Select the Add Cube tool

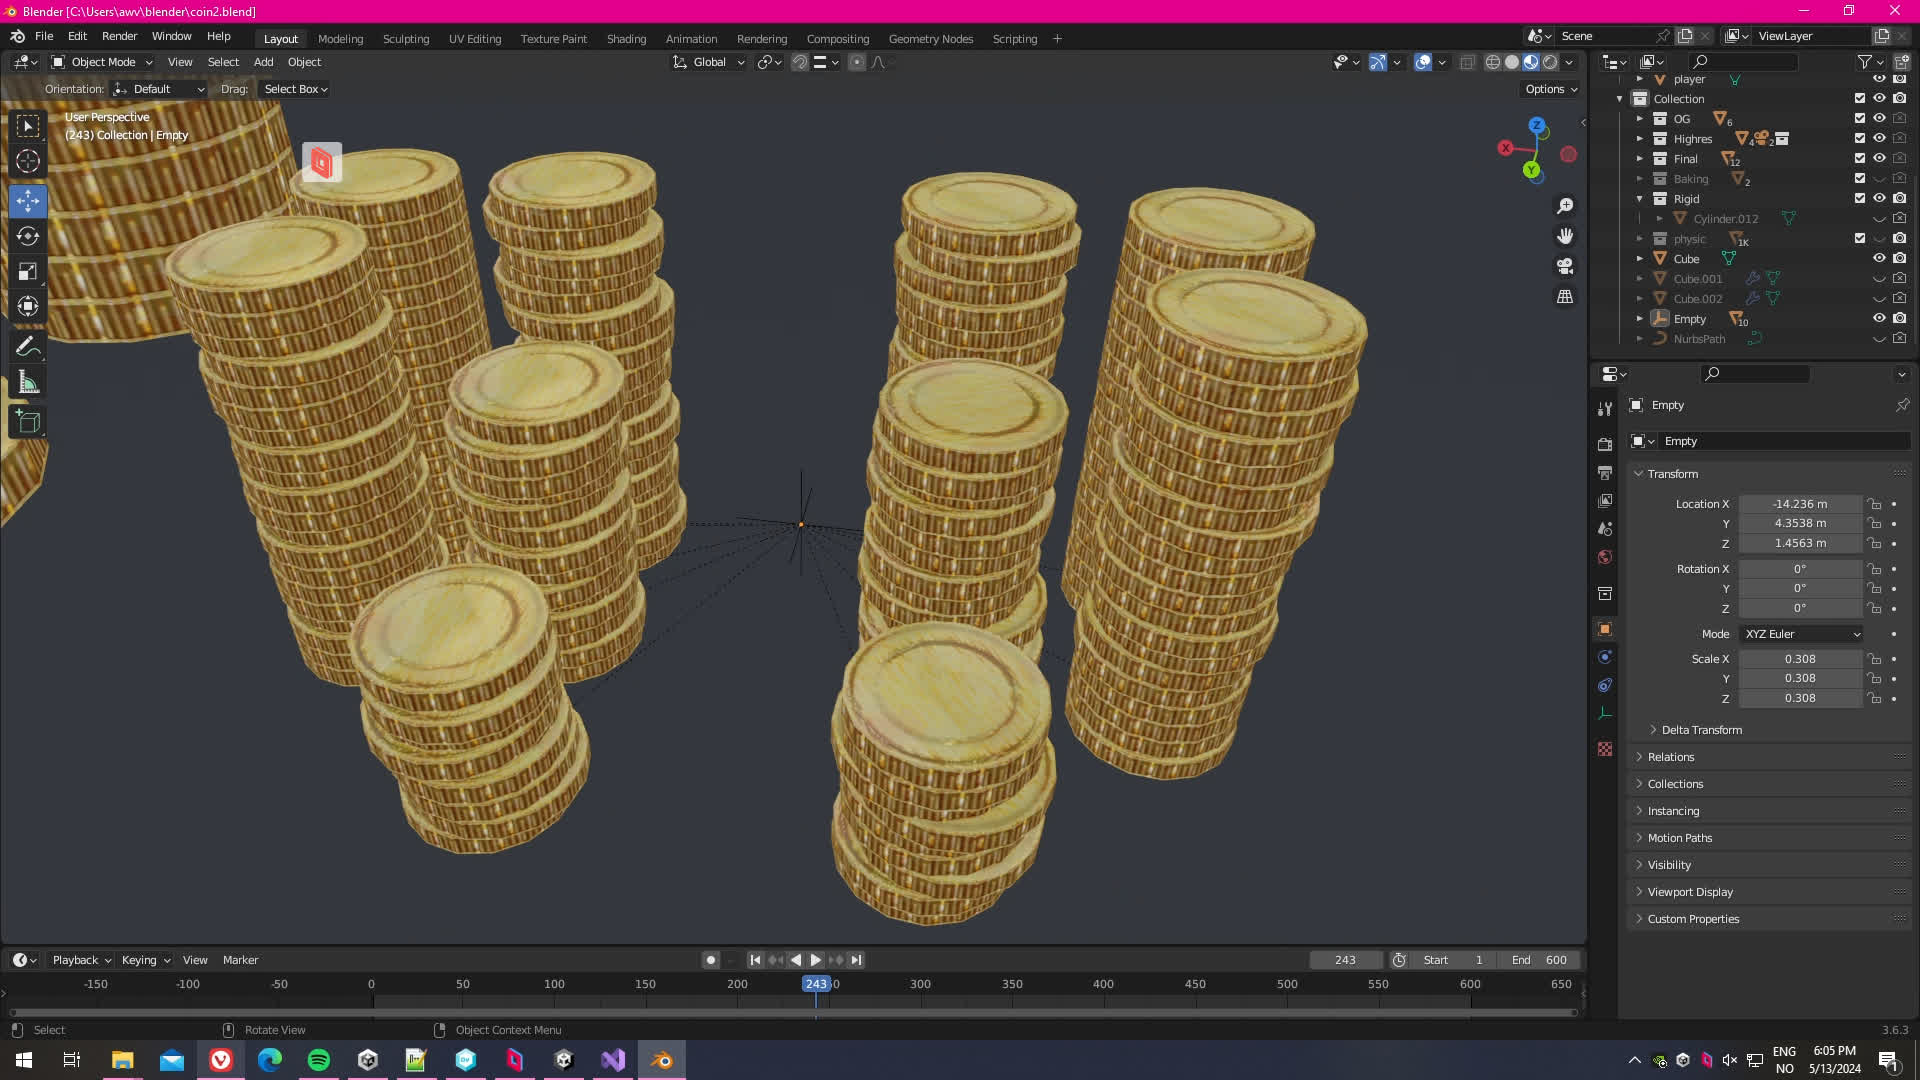pos(28,422)
